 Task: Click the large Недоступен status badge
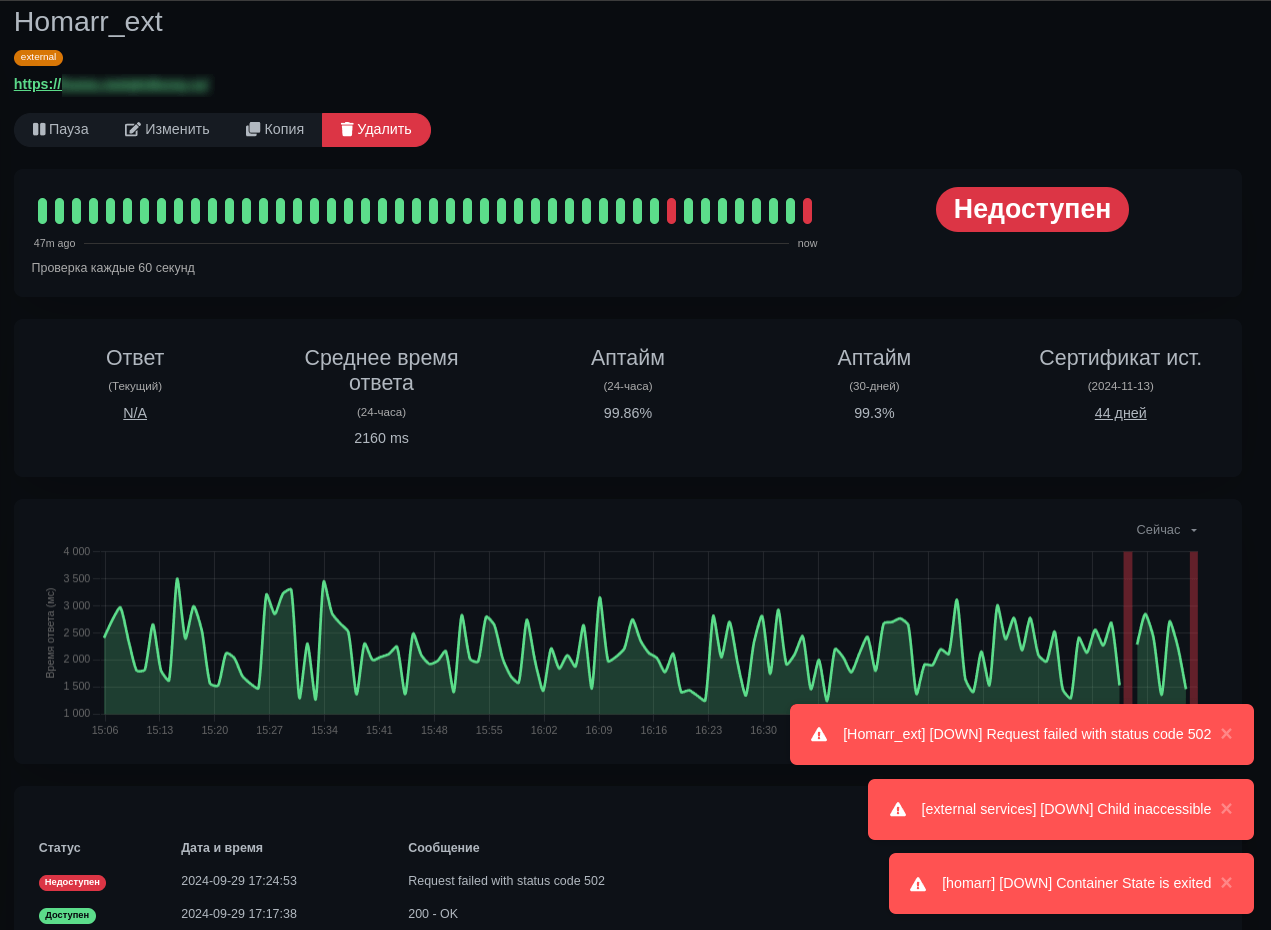(1032, 209)
